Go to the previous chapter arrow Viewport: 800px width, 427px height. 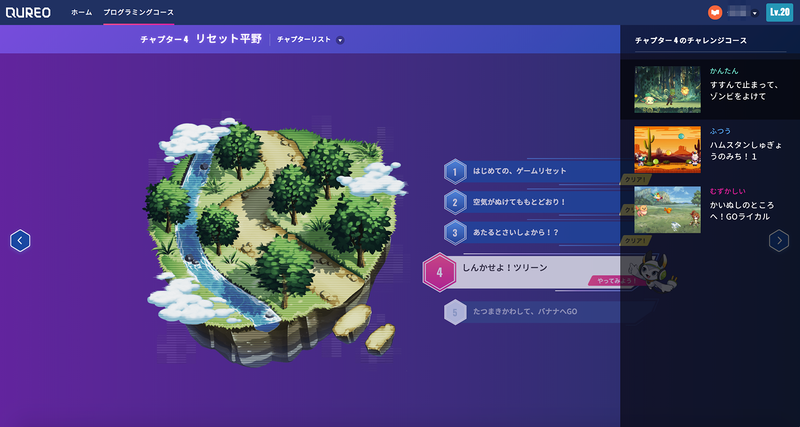[x=20, y=241]
